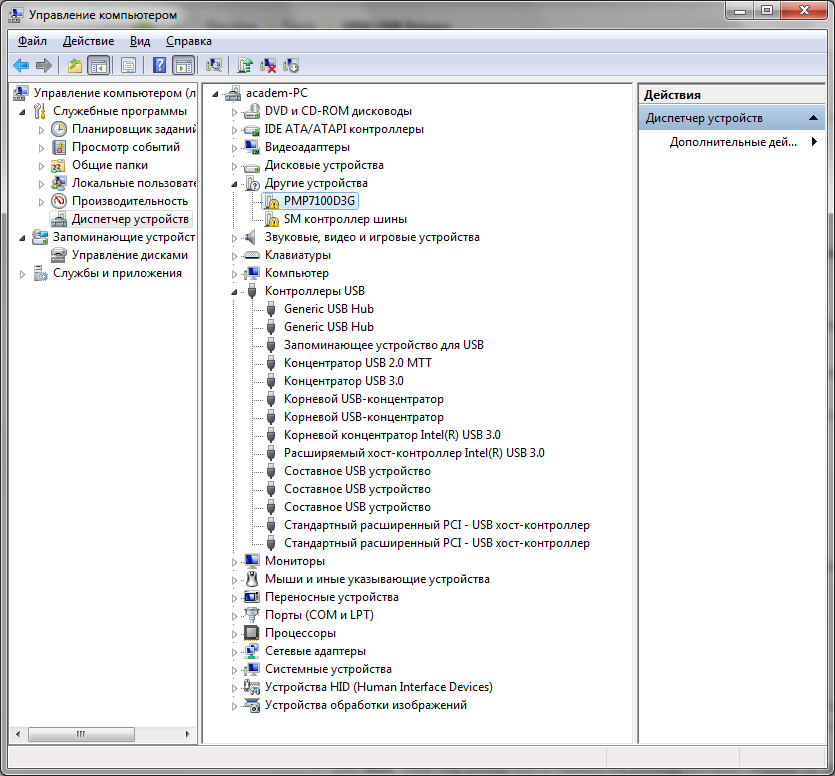835x776 pixels.
Task: Select Концентратор USB 3.0 device
Action: [343, 381]
